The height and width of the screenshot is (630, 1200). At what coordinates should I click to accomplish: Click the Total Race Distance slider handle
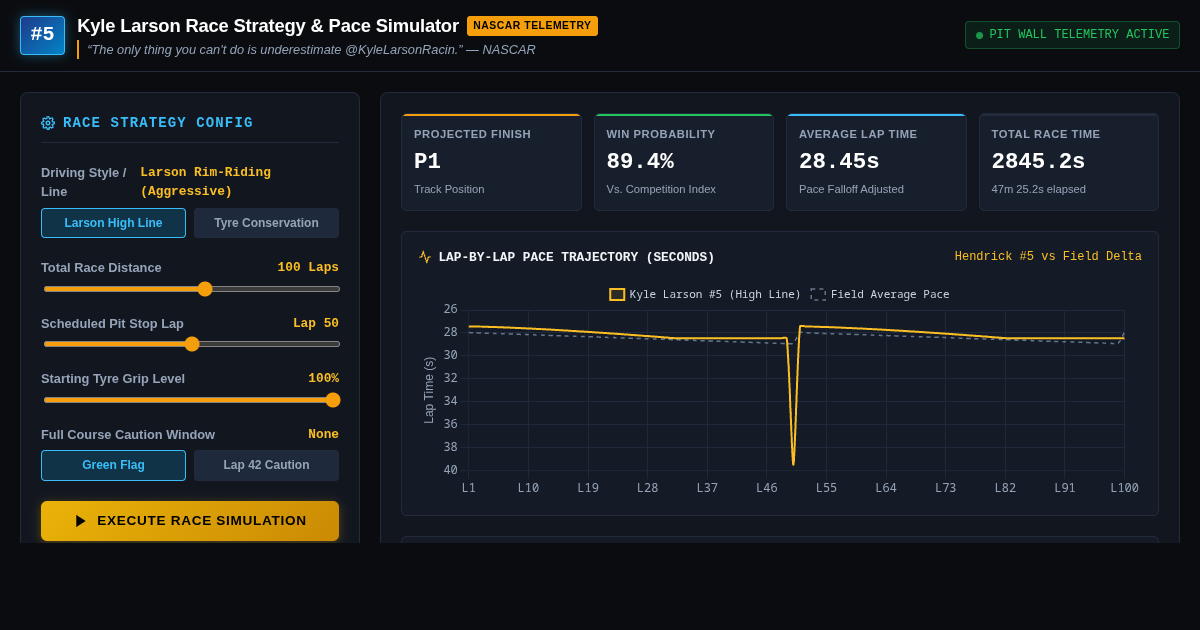[205, 289]
